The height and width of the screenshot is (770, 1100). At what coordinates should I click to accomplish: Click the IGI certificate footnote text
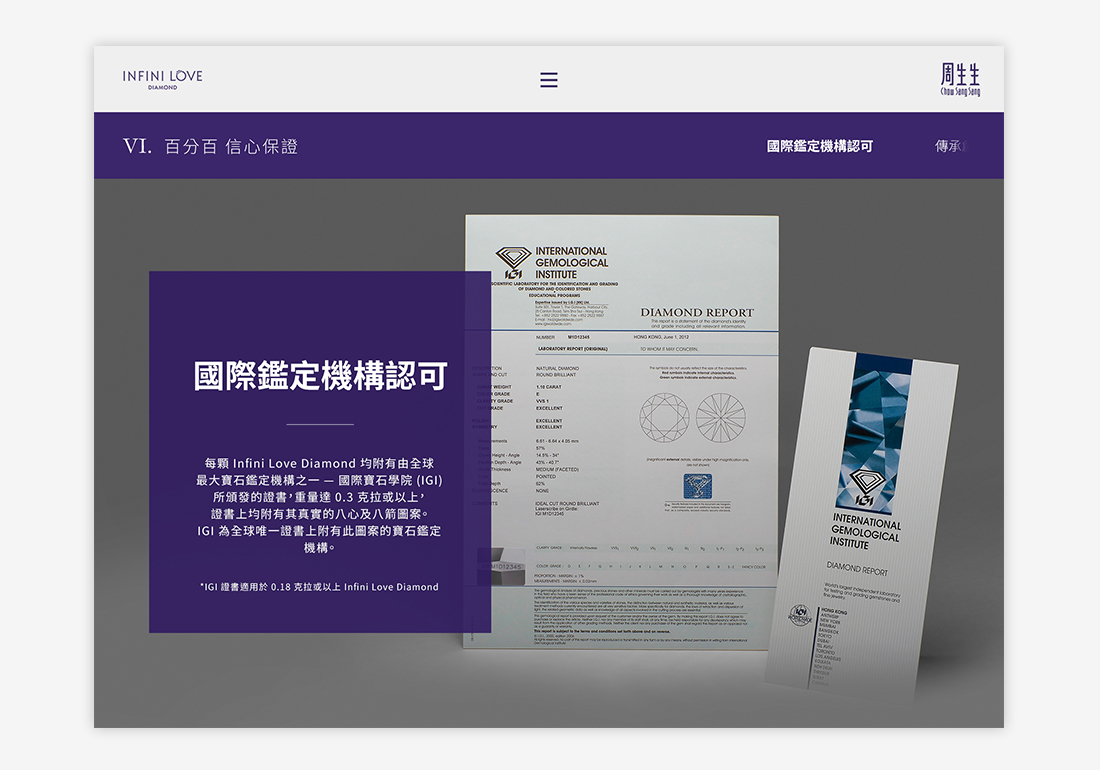[319, 587]
